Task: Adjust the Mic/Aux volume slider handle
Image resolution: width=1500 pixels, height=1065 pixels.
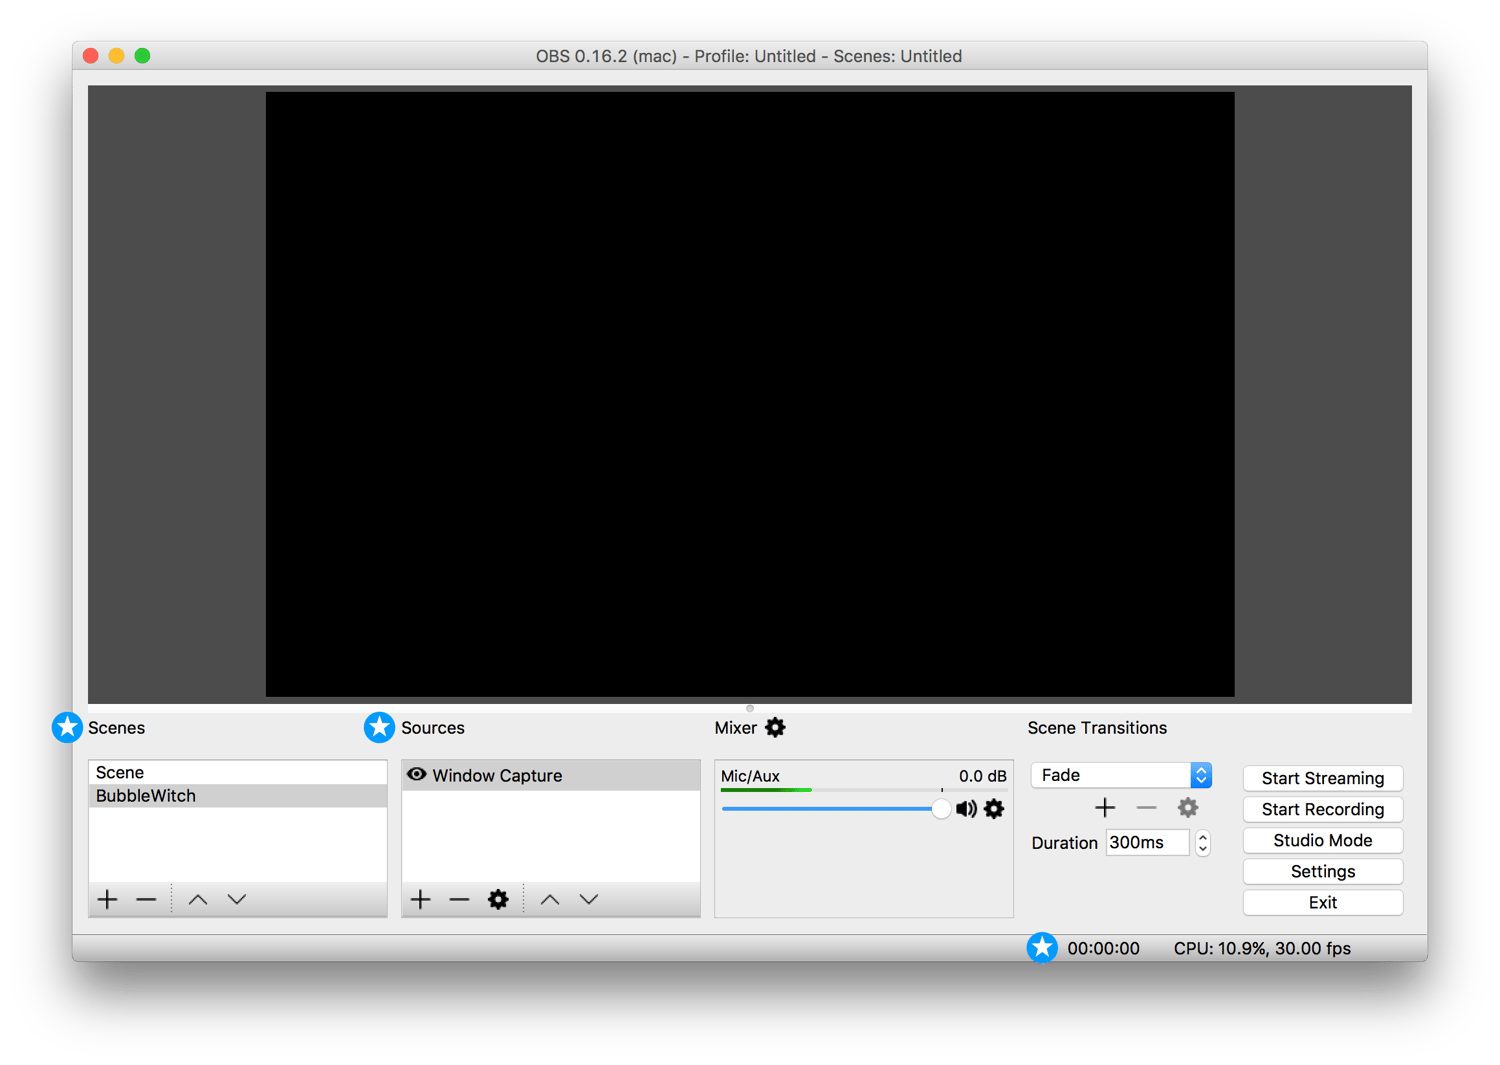Action: [941, 808]
